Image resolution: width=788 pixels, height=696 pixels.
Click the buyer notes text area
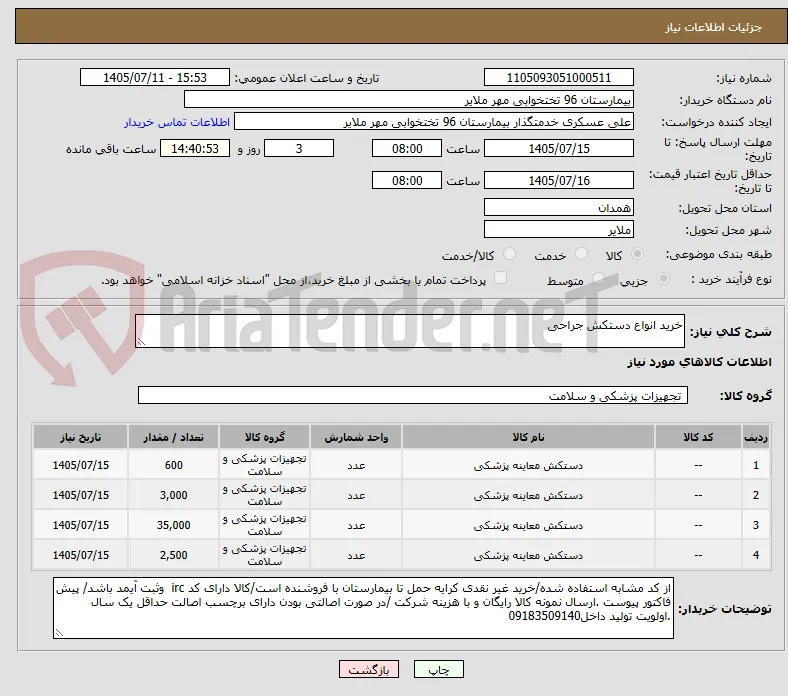pyautogui.click(x=363, y=608)
